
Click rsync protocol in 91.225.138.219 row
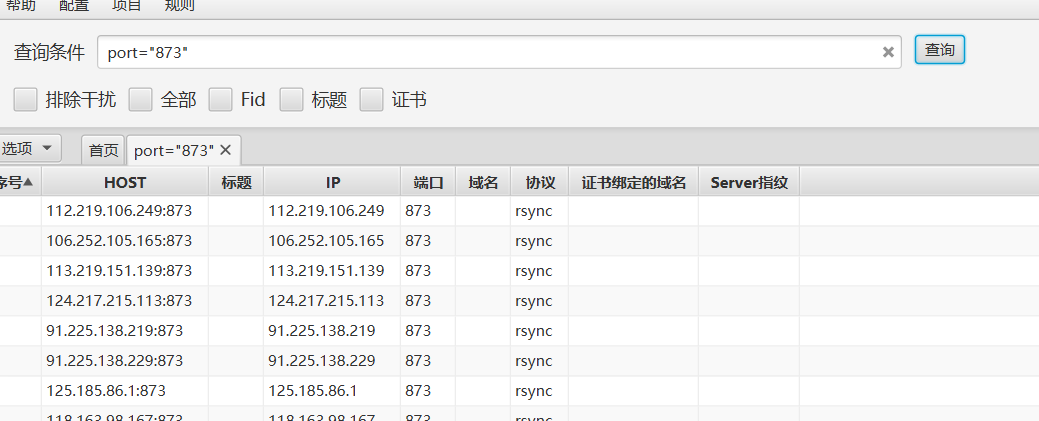(x=533, y=331)
